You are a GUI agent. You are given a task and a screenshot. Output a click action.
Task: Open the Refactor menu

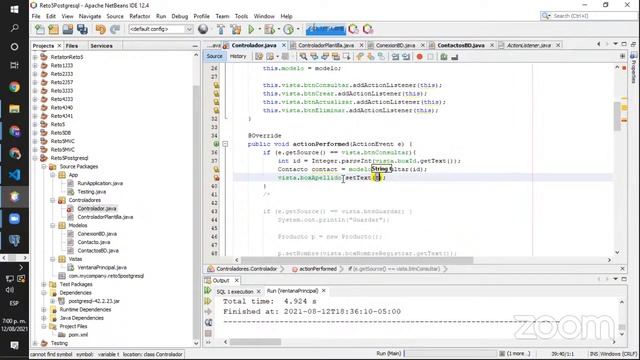click(x=140, y=16)
